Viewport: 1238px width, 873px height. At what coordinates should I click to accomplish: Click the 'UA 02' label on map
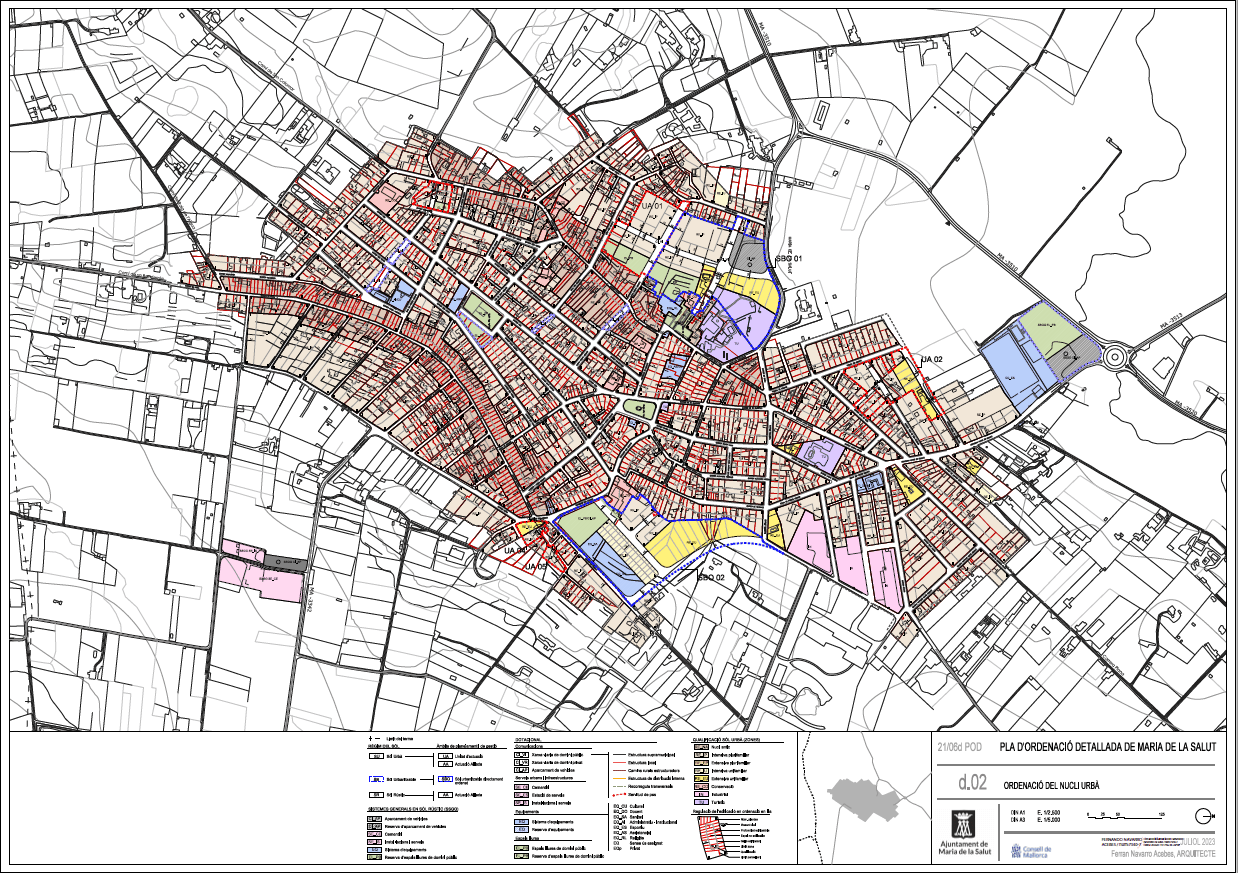click(x=932, y=359)
